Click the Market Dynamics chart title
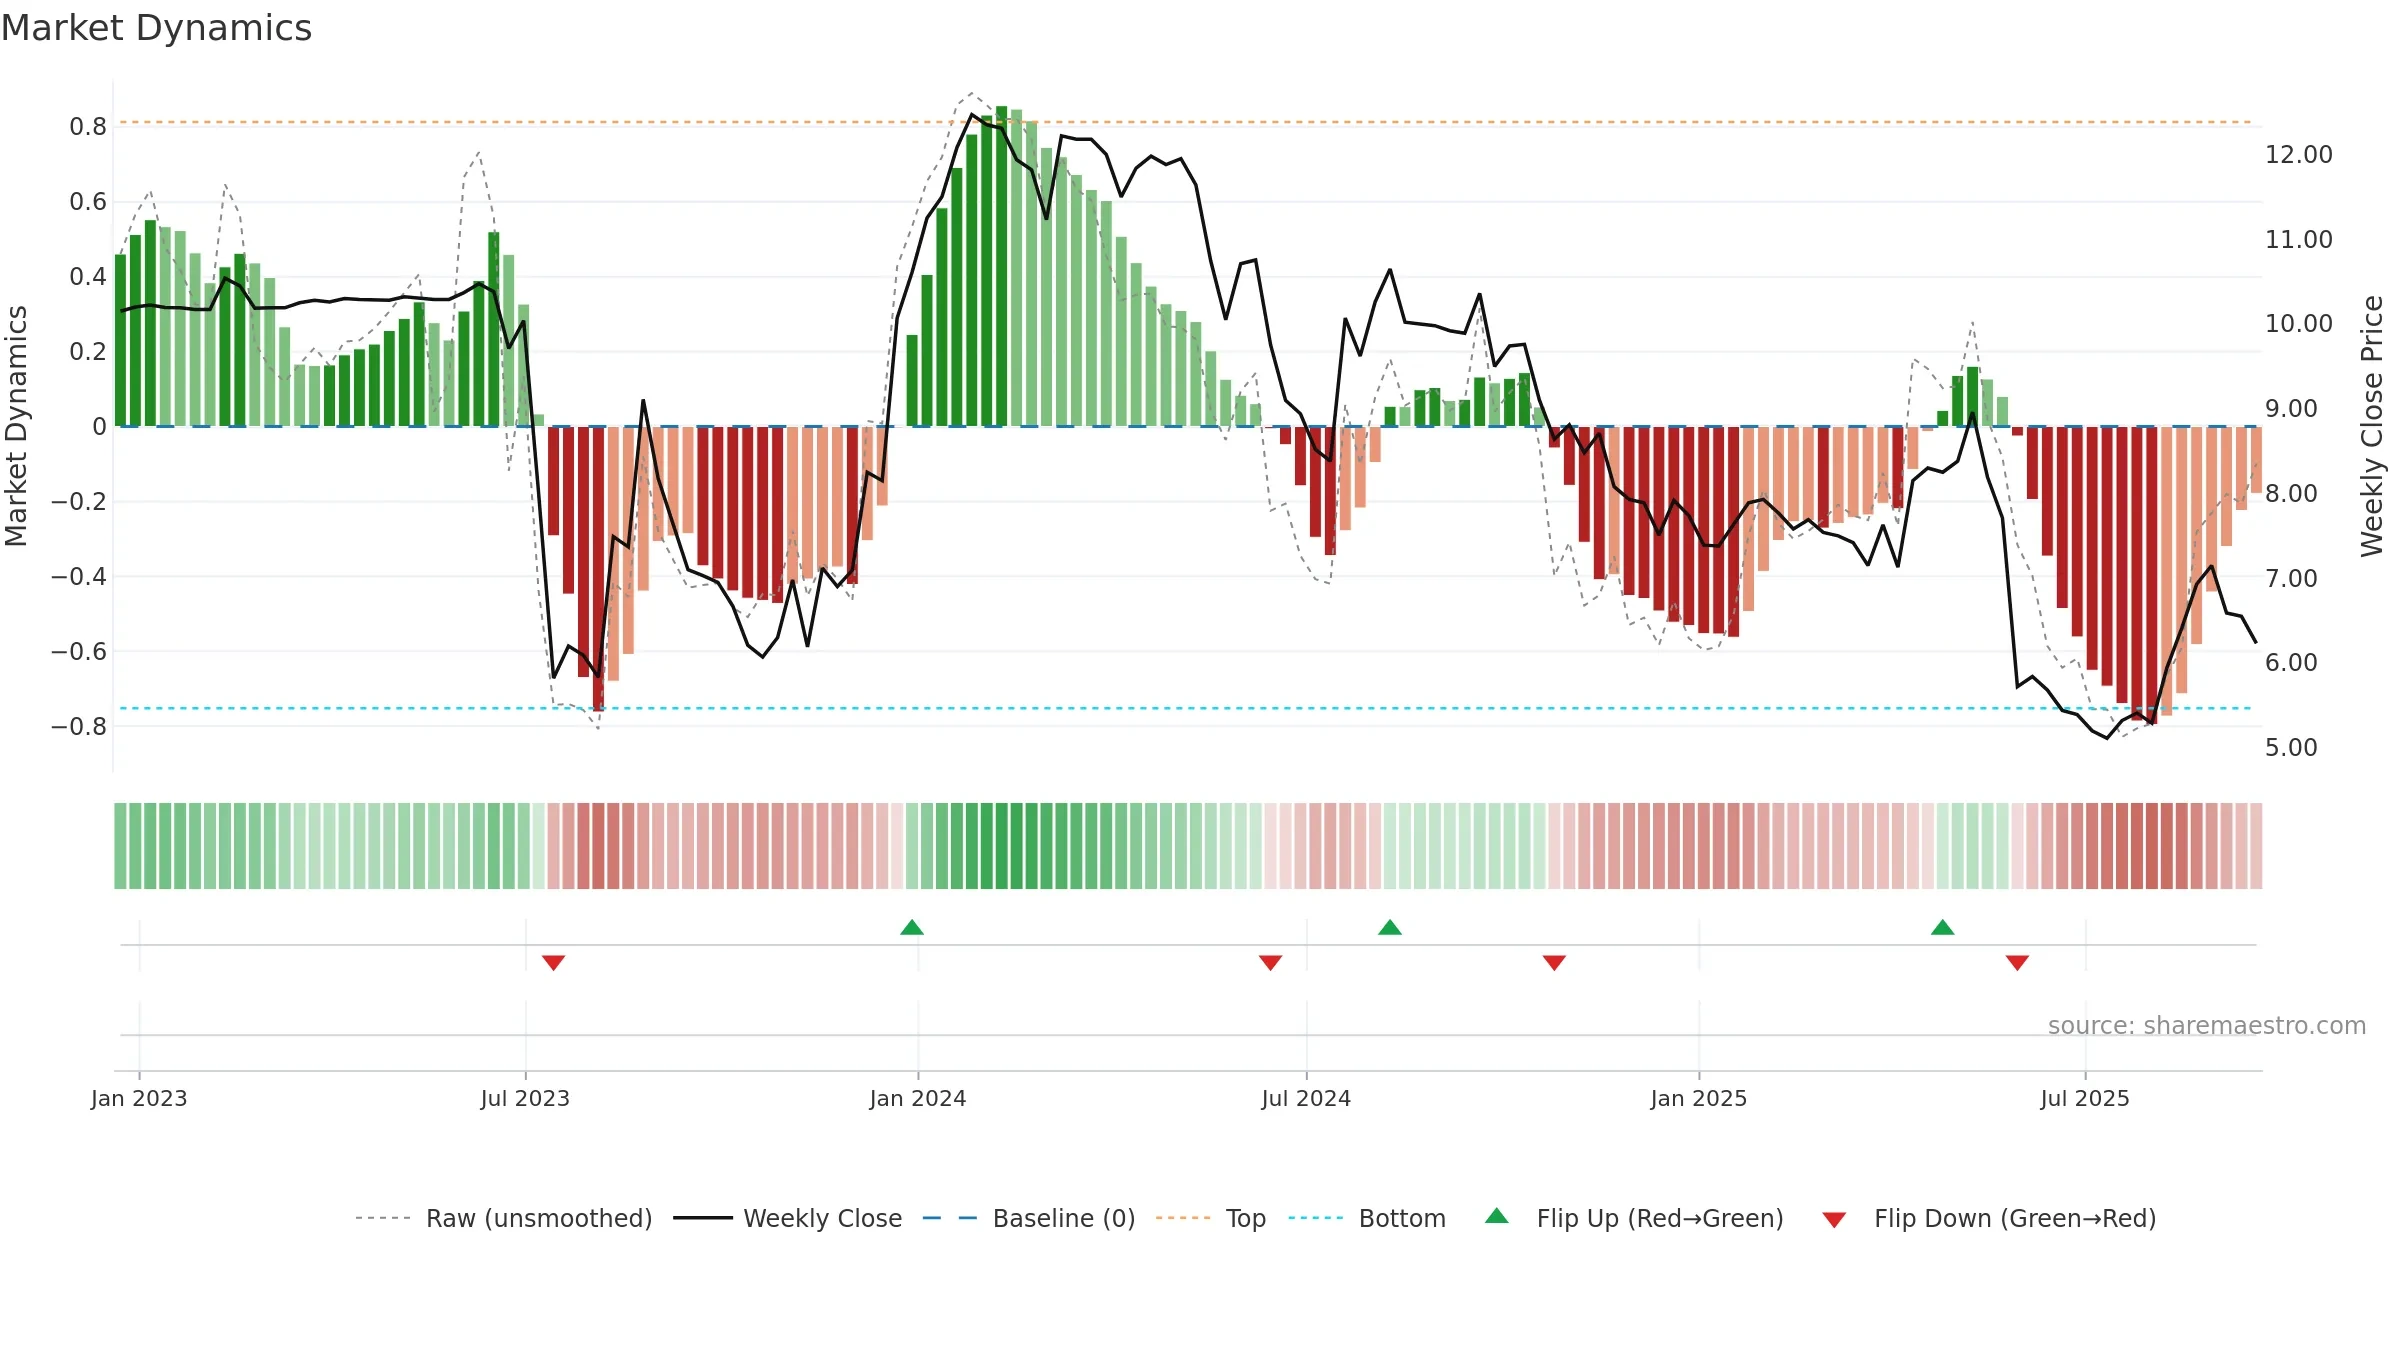 [x=156, y=28]
